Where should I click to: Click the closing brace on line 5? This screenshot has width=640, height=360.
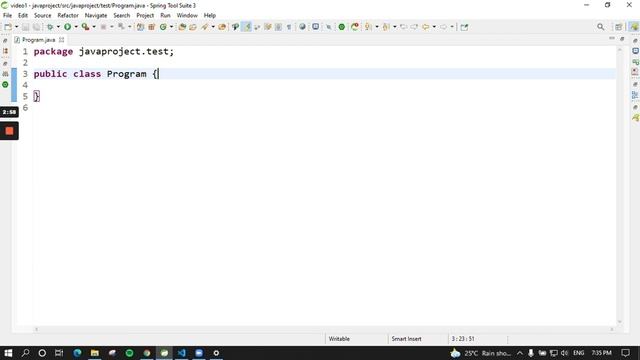click(x=36, y=96)
